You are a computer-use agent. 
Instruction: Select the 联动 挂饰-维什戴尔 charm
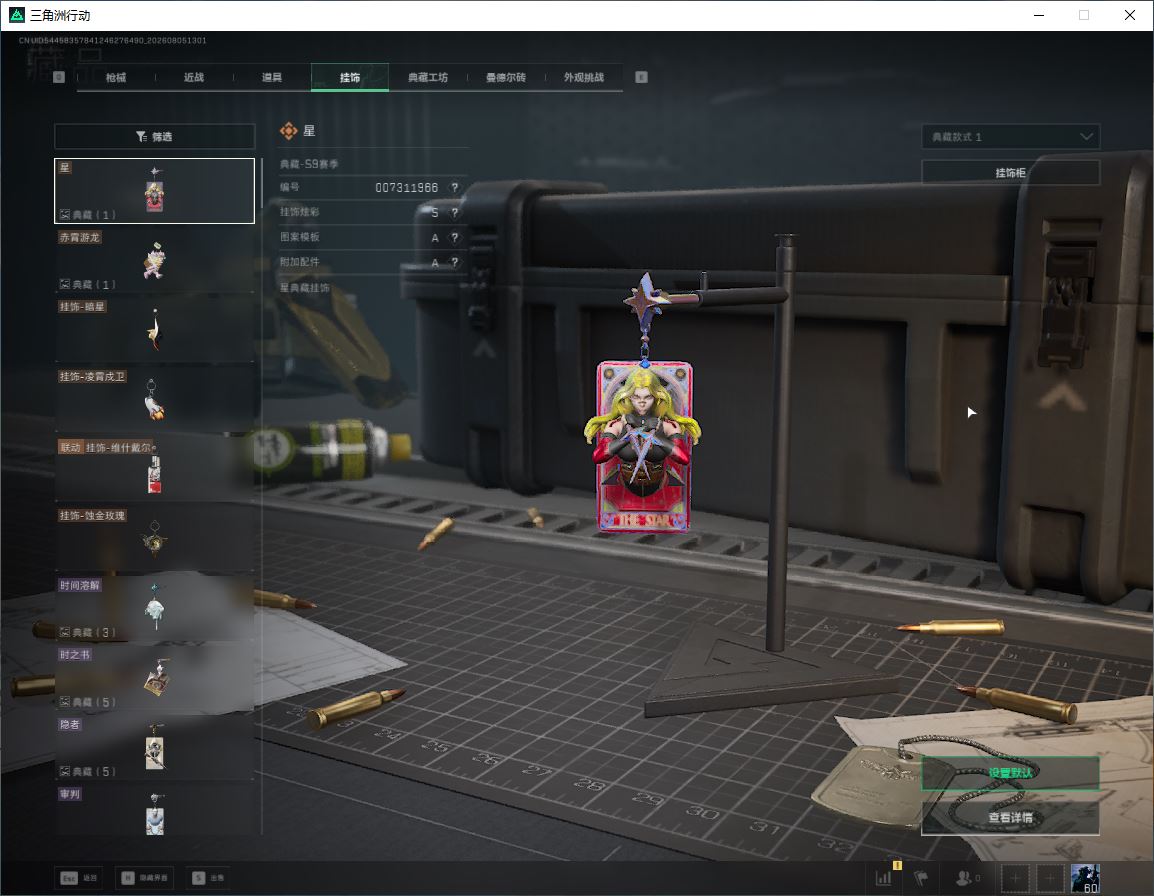pyautogui.click(x=155, y=470)
